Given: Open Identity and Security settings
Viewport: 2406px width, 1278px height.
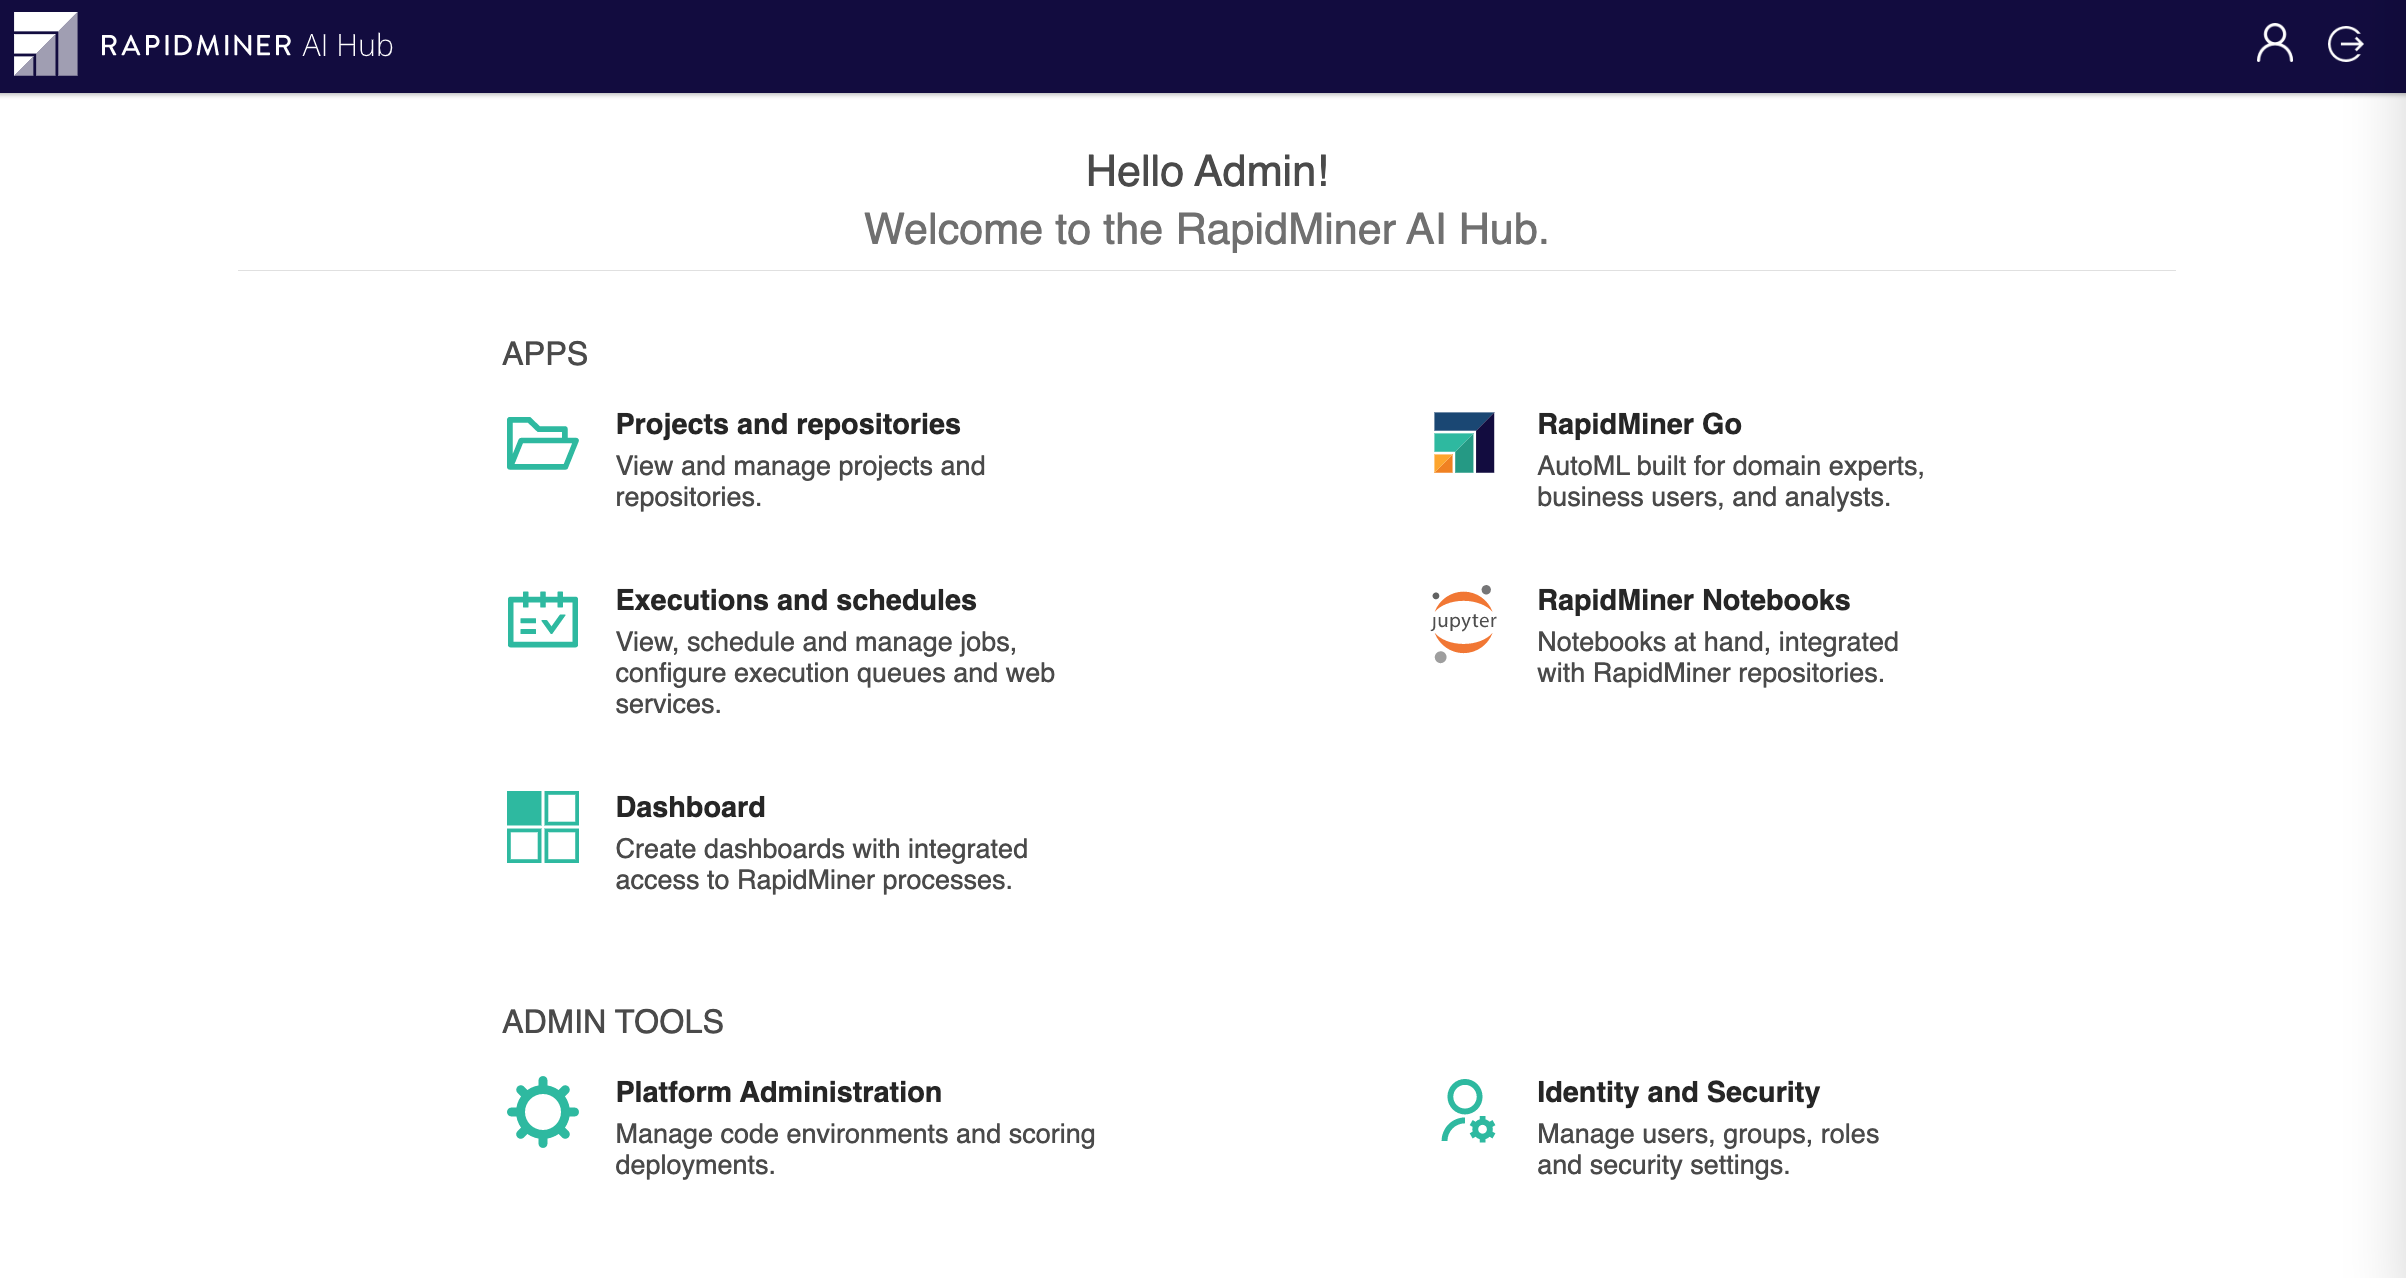Looking at the screenshot, I should (1678, 1092).
